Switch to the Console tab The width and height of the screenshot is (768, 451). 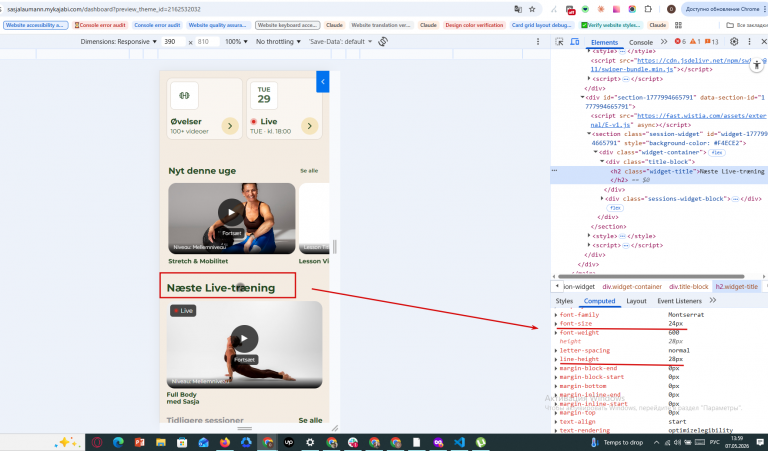coord(641,42)
